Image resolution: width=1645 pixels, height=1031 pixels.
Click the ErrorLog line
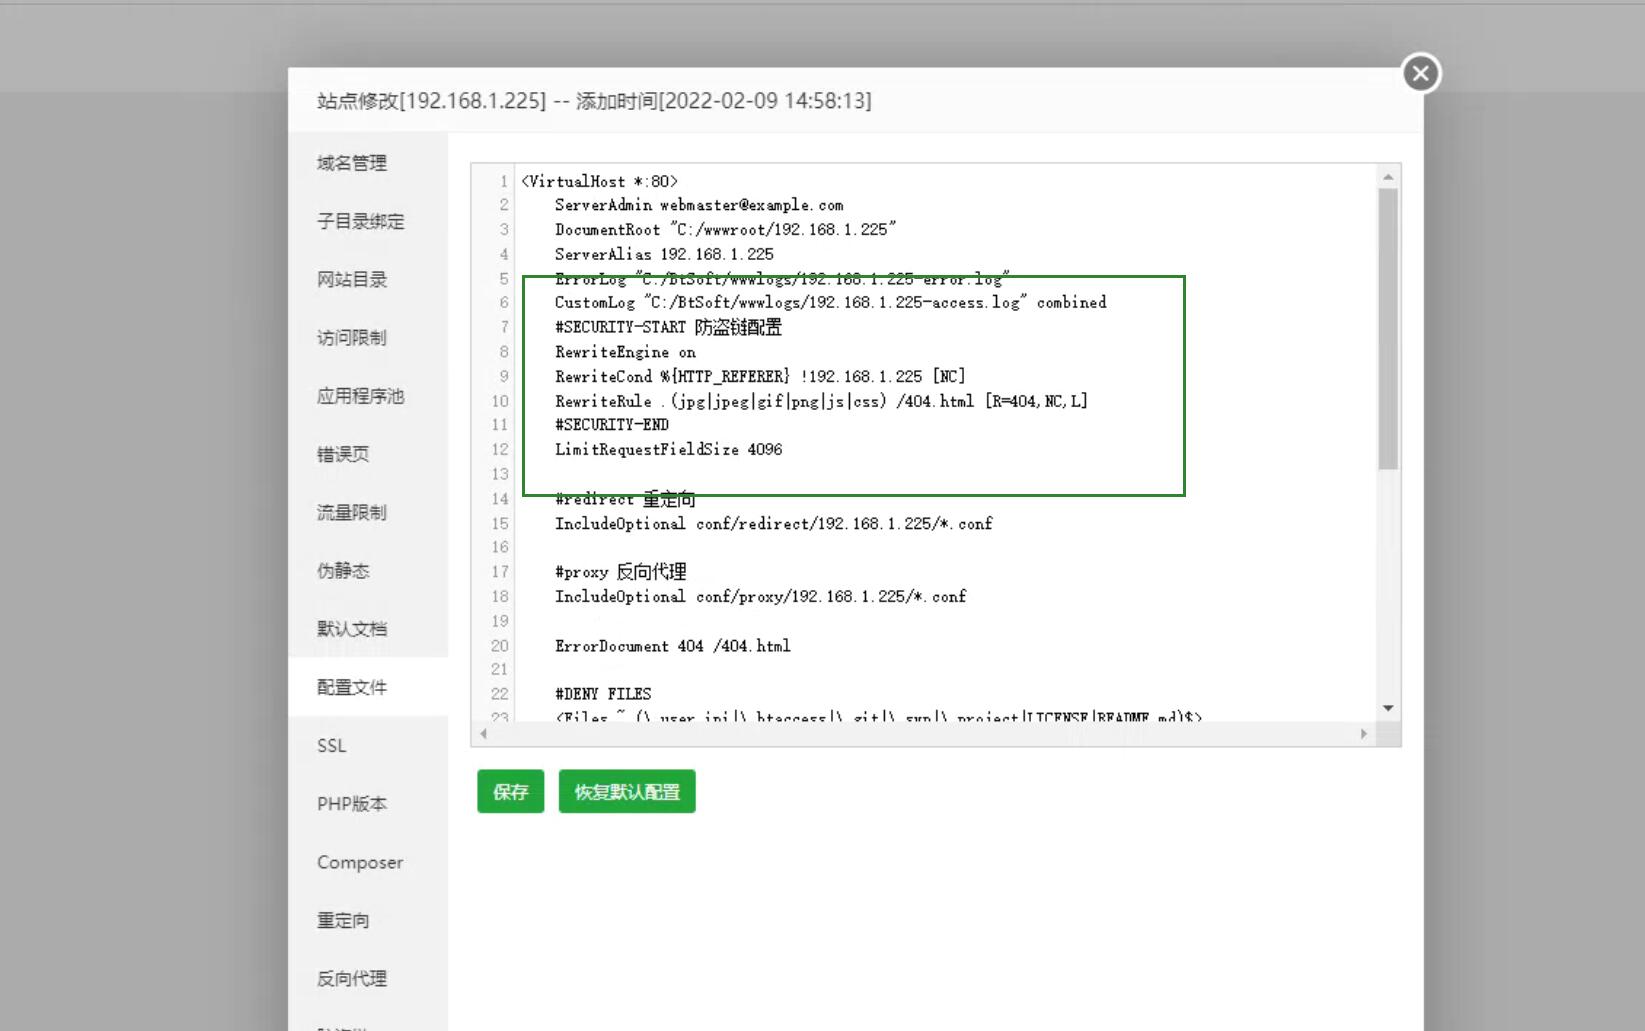pyautogui.click(x=783, y=278)
